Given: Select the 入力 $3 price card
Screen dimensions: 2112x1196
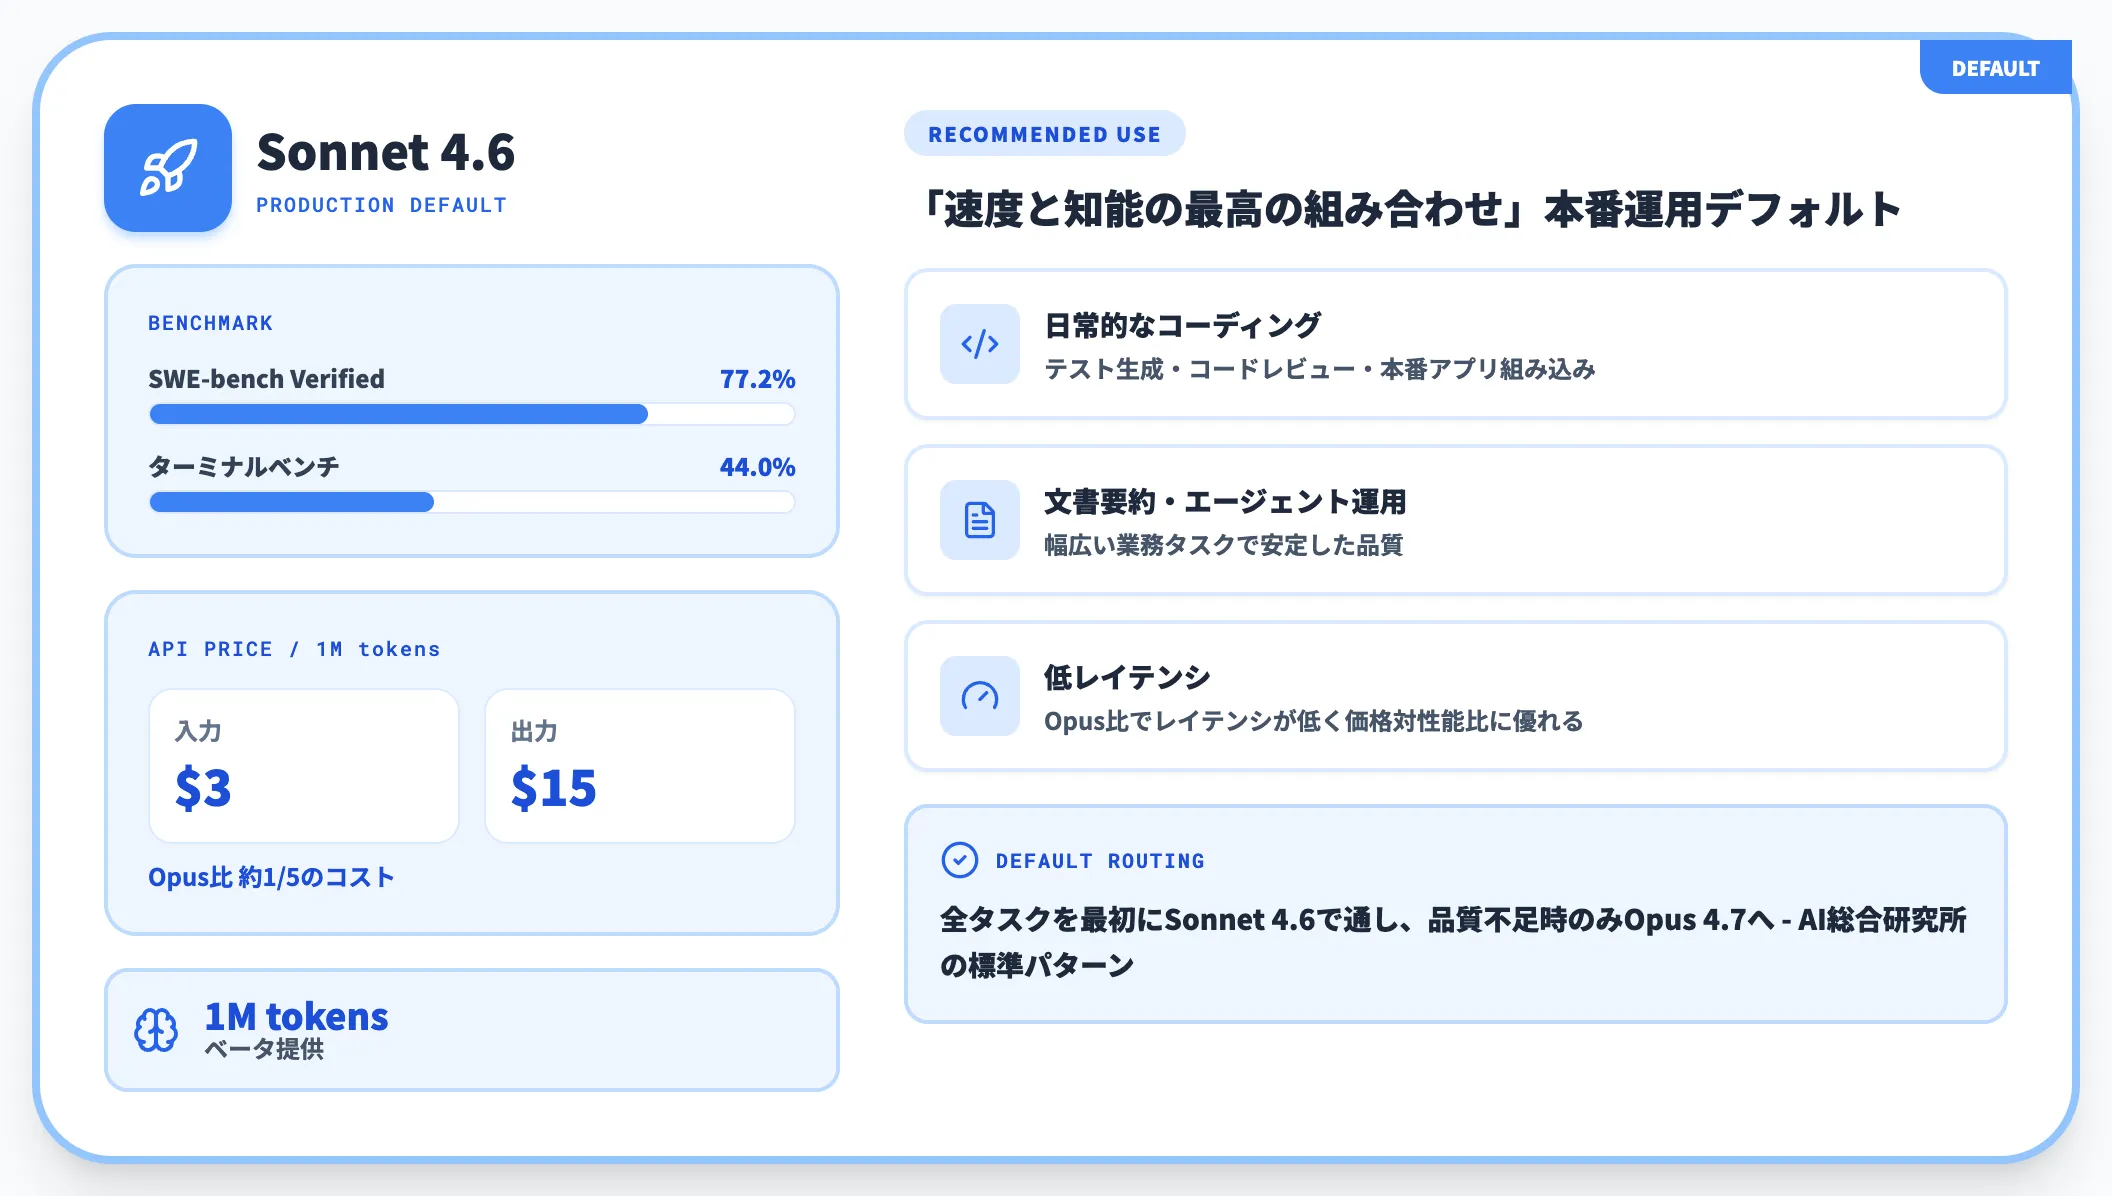Looking at the screenshot, I should tap(304, 766).
